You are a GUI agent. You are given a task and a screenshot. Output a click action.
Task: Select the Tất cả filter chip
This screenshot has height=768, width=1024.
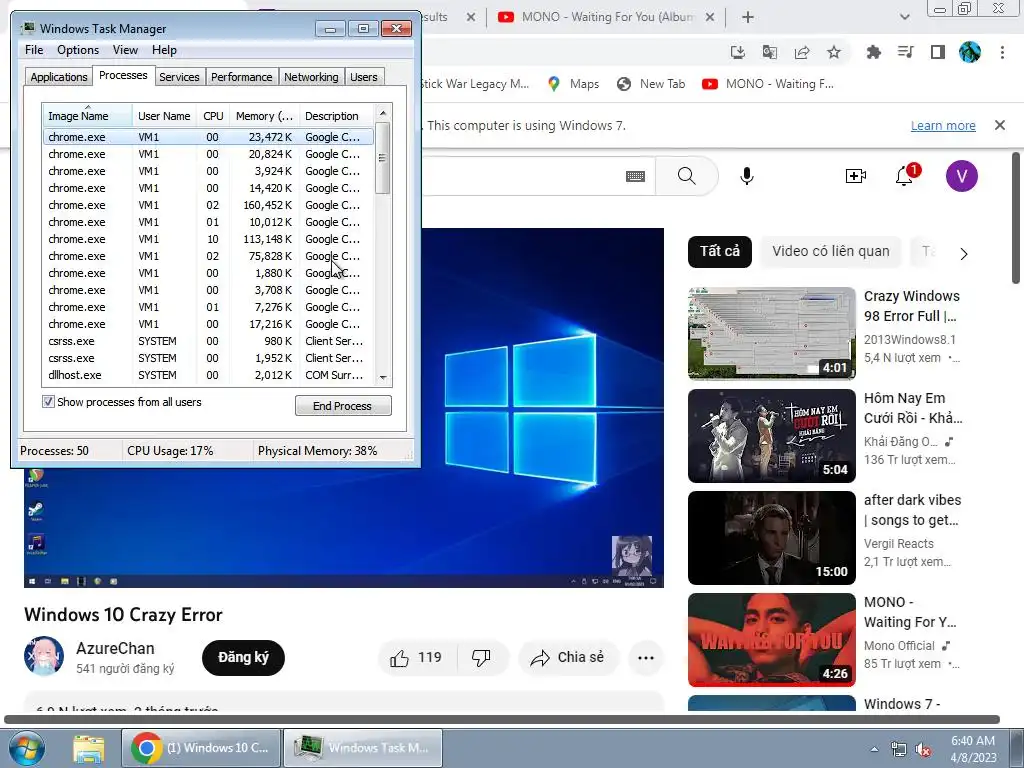[720, 251]
